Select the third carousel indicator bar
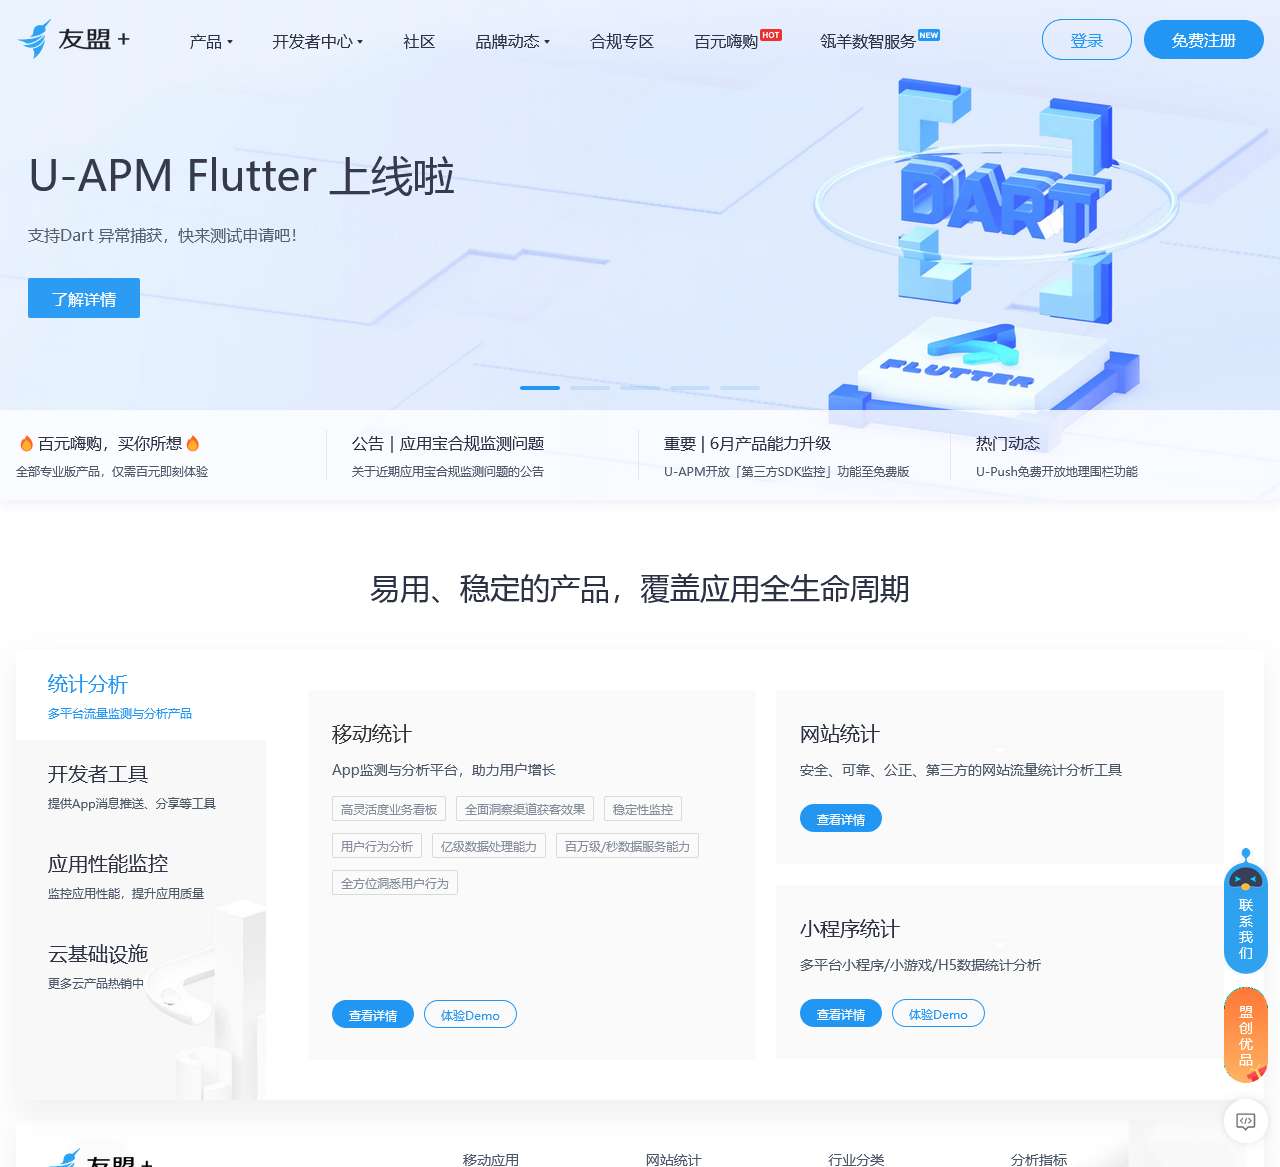 (x=640, y=388)
